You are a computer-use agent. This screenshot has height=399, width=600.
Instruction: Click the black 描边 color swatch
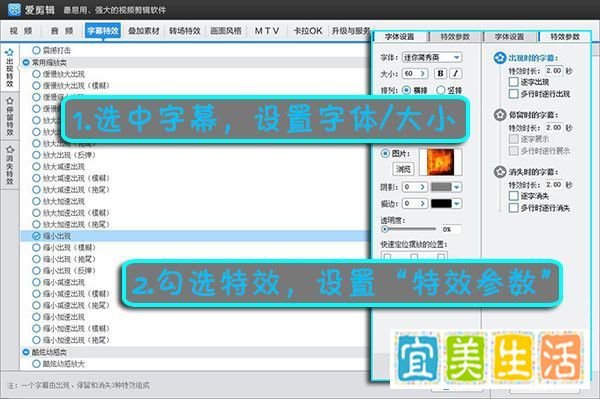point(441,204)
